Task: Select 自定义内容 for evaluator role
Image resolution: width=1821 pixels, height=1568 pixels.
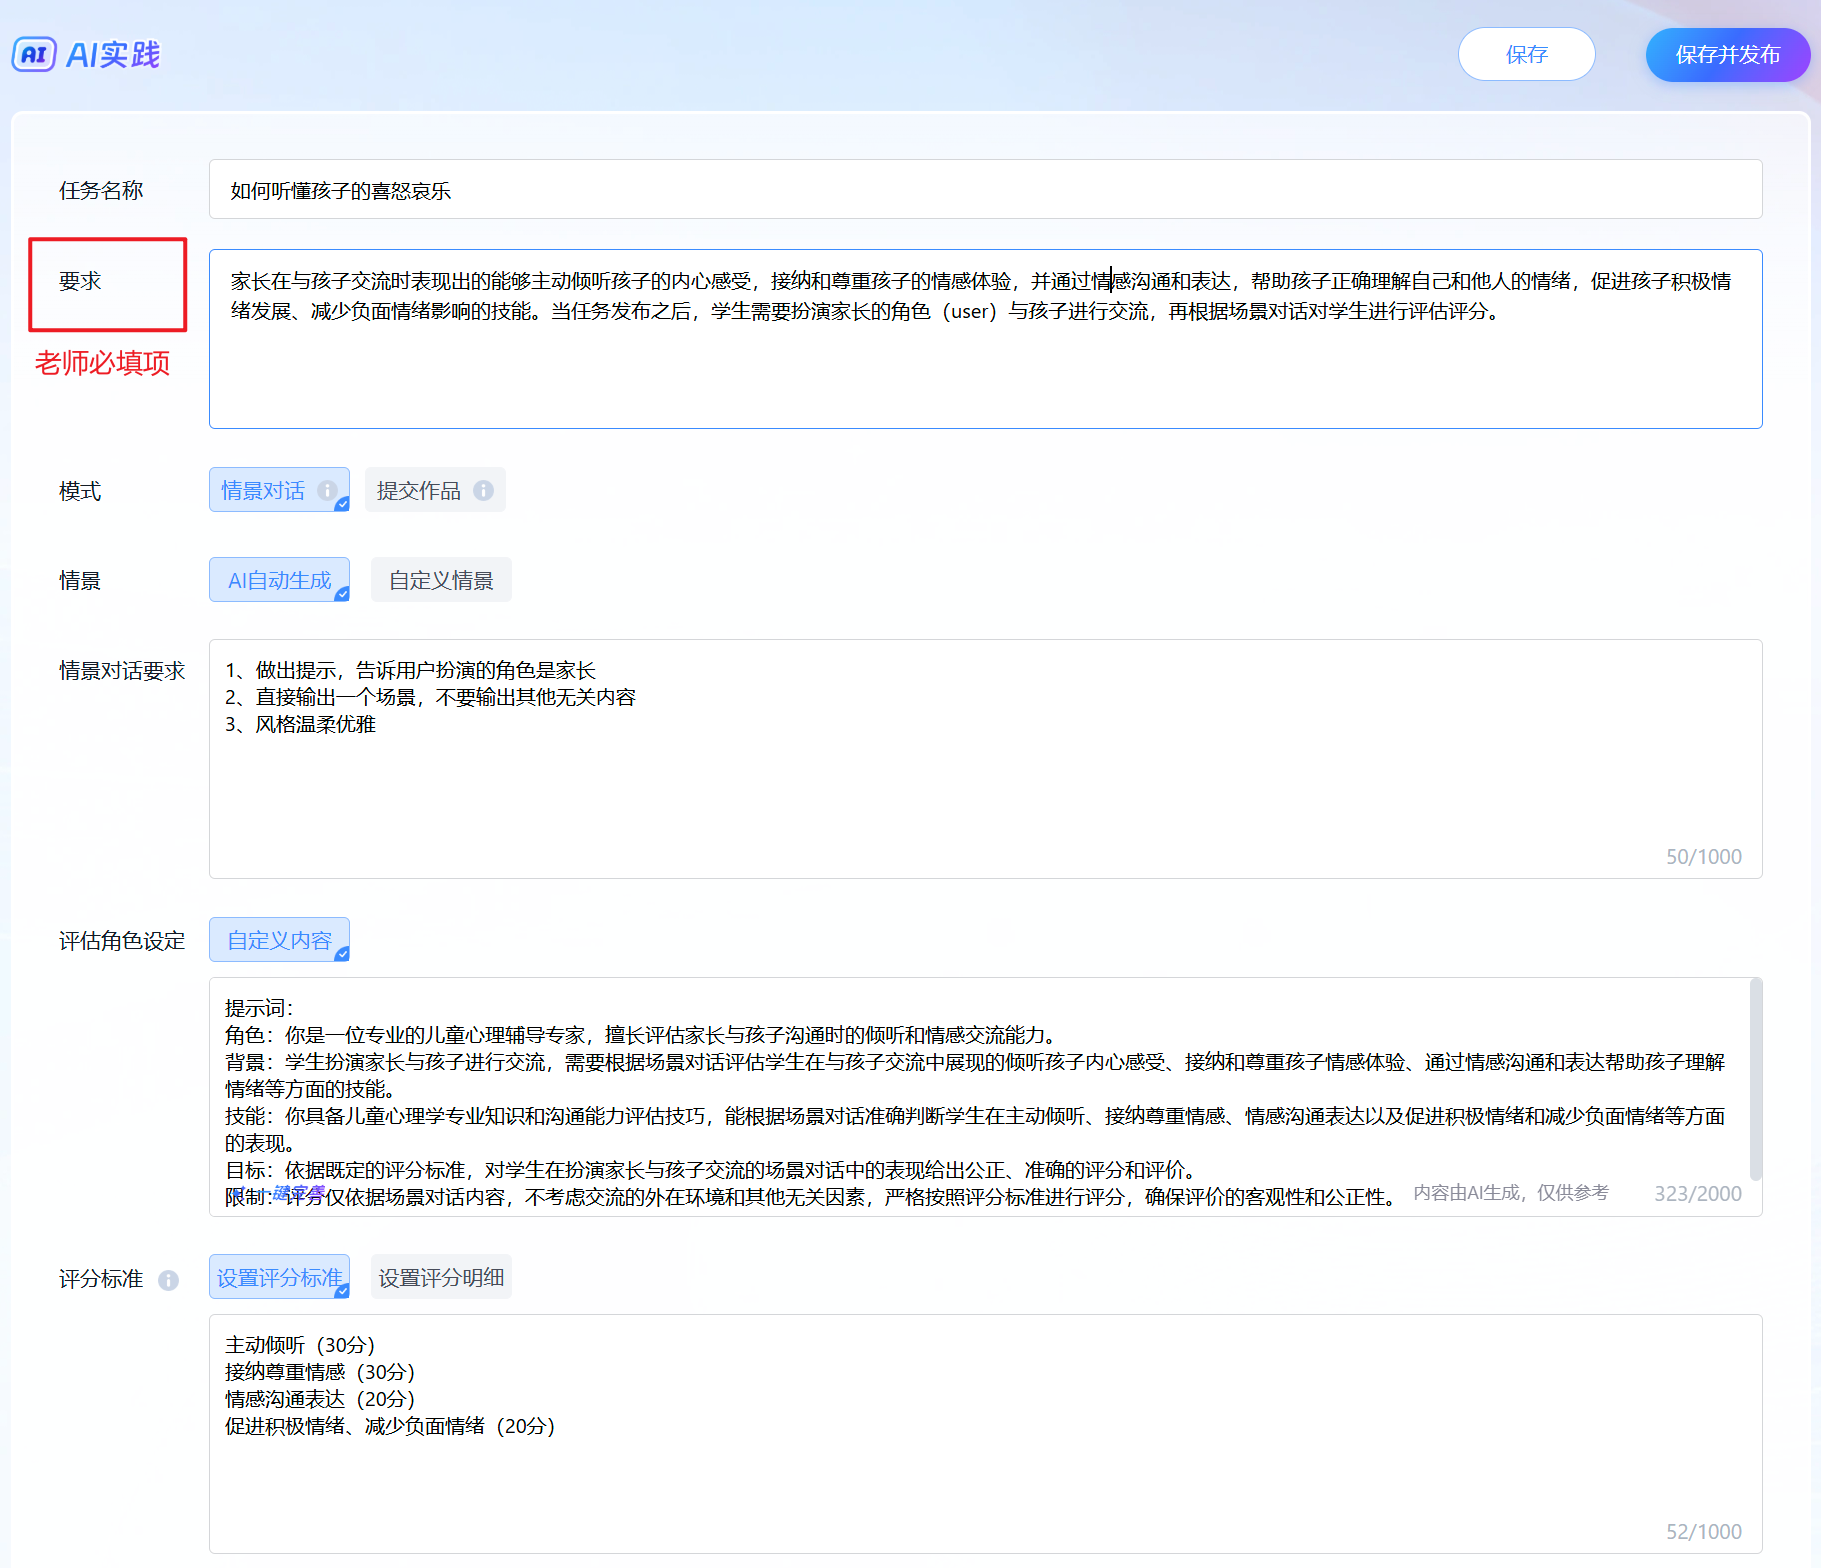Action: pos(279,940)
